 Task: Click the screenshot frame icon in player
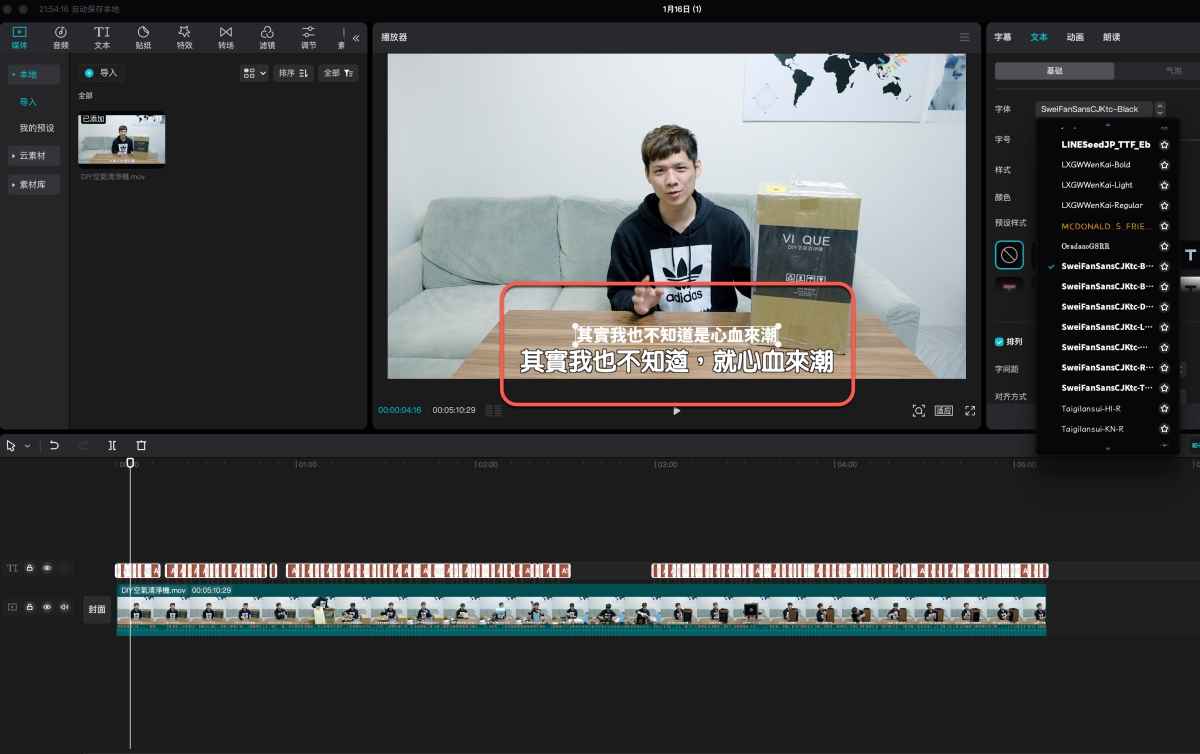pos(918,410)
